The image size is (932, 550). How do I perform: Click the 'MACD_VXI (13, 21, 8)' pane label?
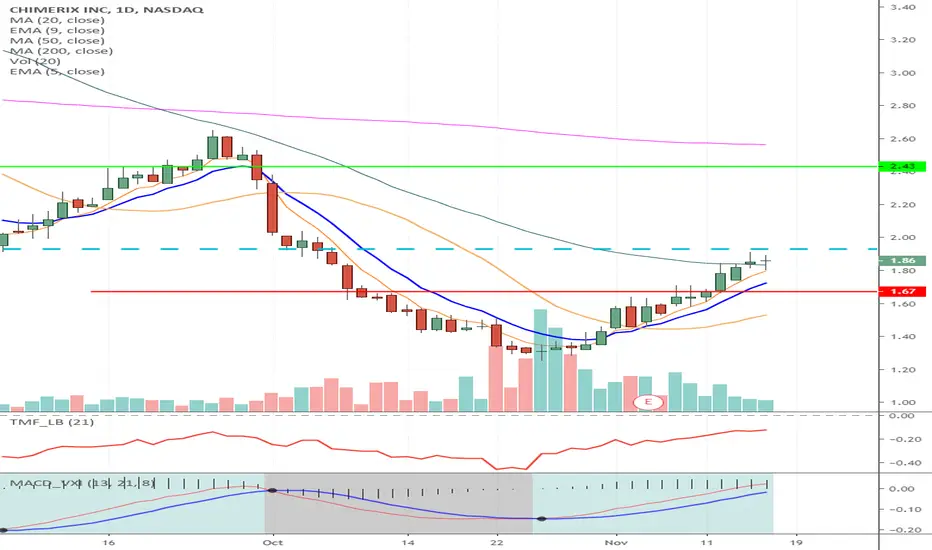(83, 483)
